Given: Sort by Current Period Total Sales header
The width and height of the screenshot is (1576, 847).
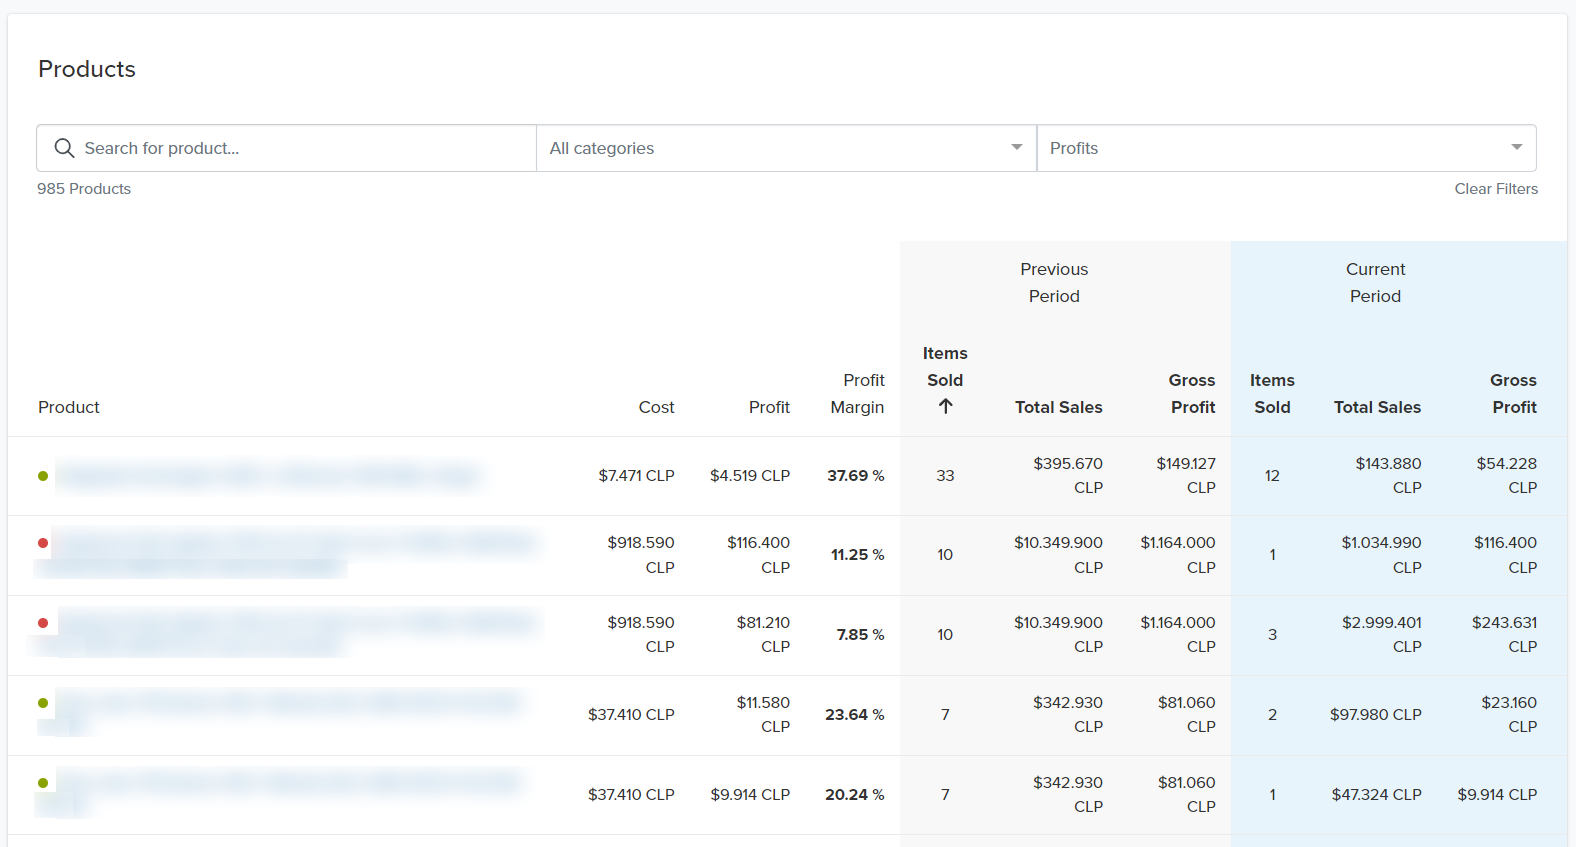Looking at the screenshot, I should click(x=1377, y=407).
